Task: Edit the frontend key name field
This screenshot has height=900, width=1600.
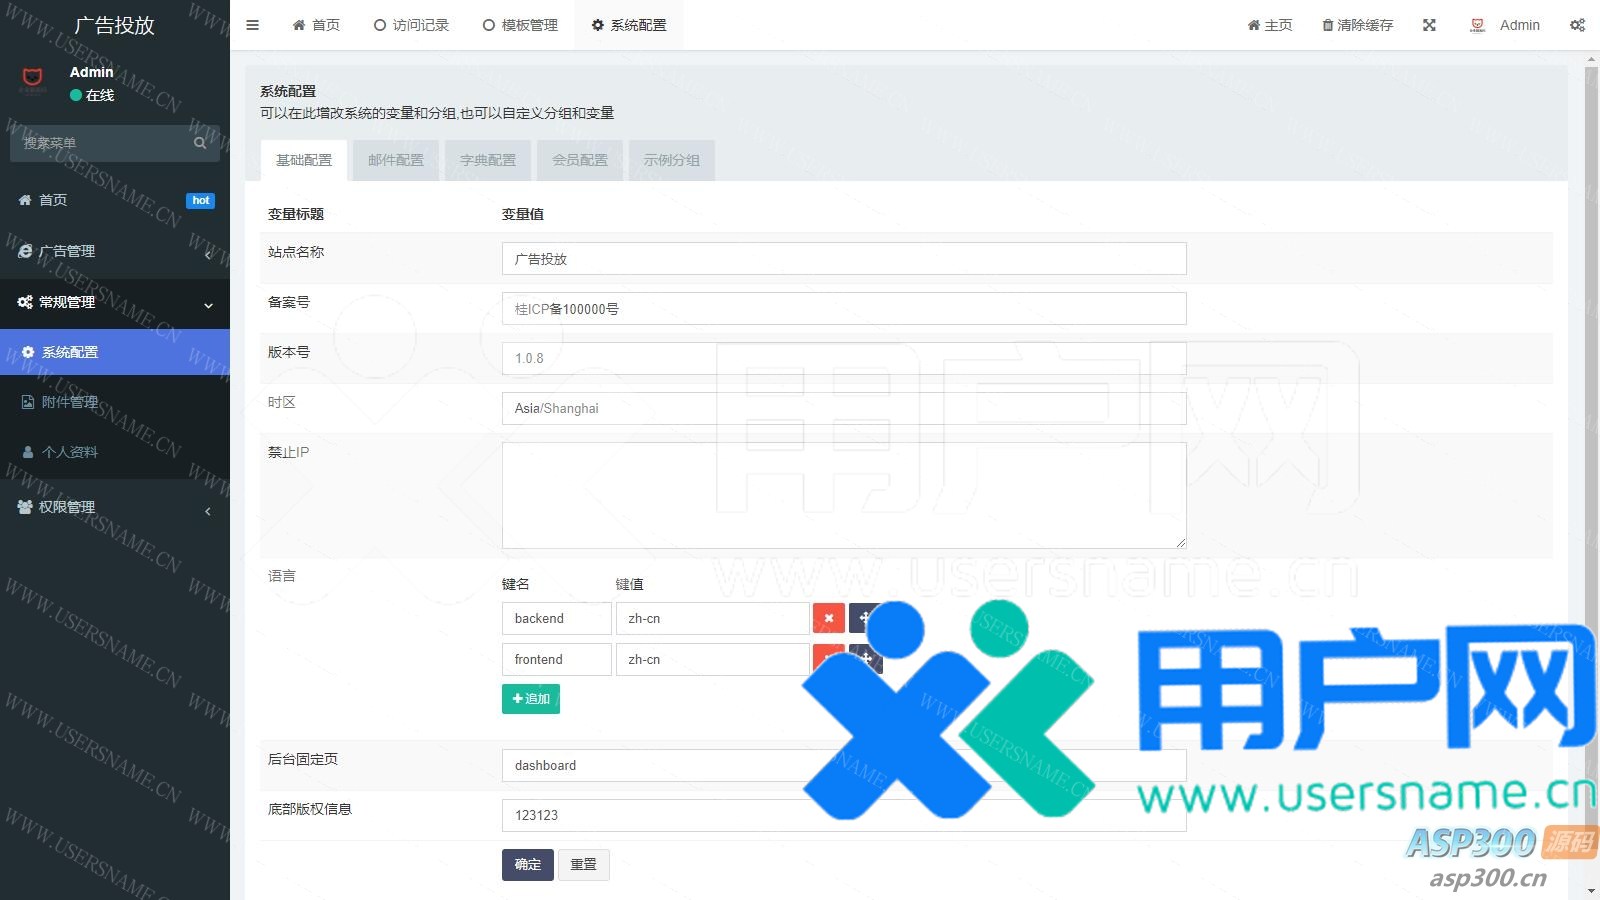Action: (x=556, y=659)
